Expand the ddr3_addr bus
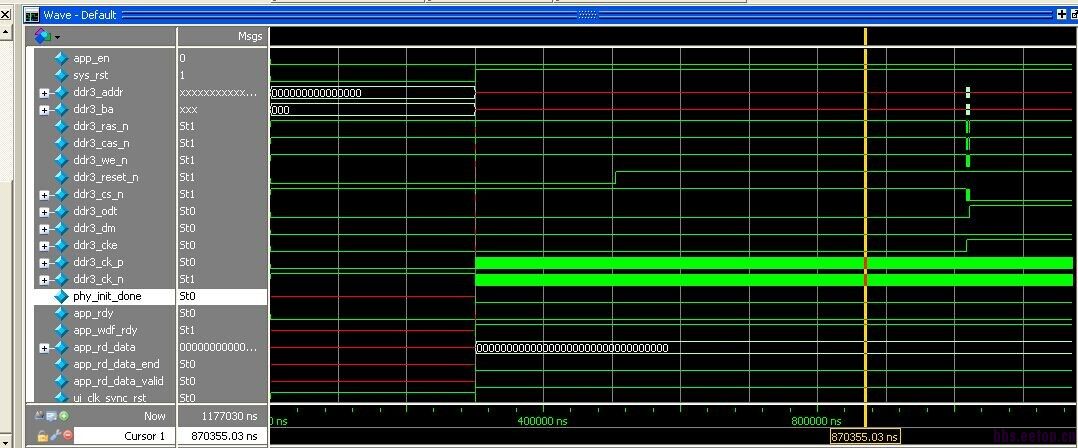 click(x=44, y=93)
